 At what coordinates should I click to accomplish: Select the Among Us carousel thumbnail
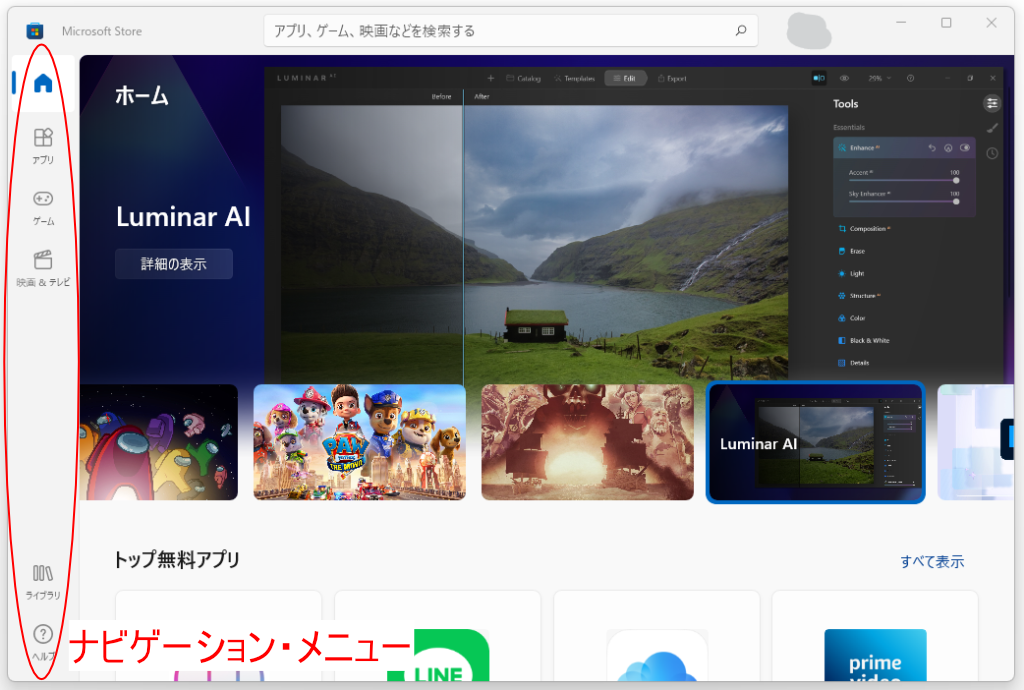(159, 442)
